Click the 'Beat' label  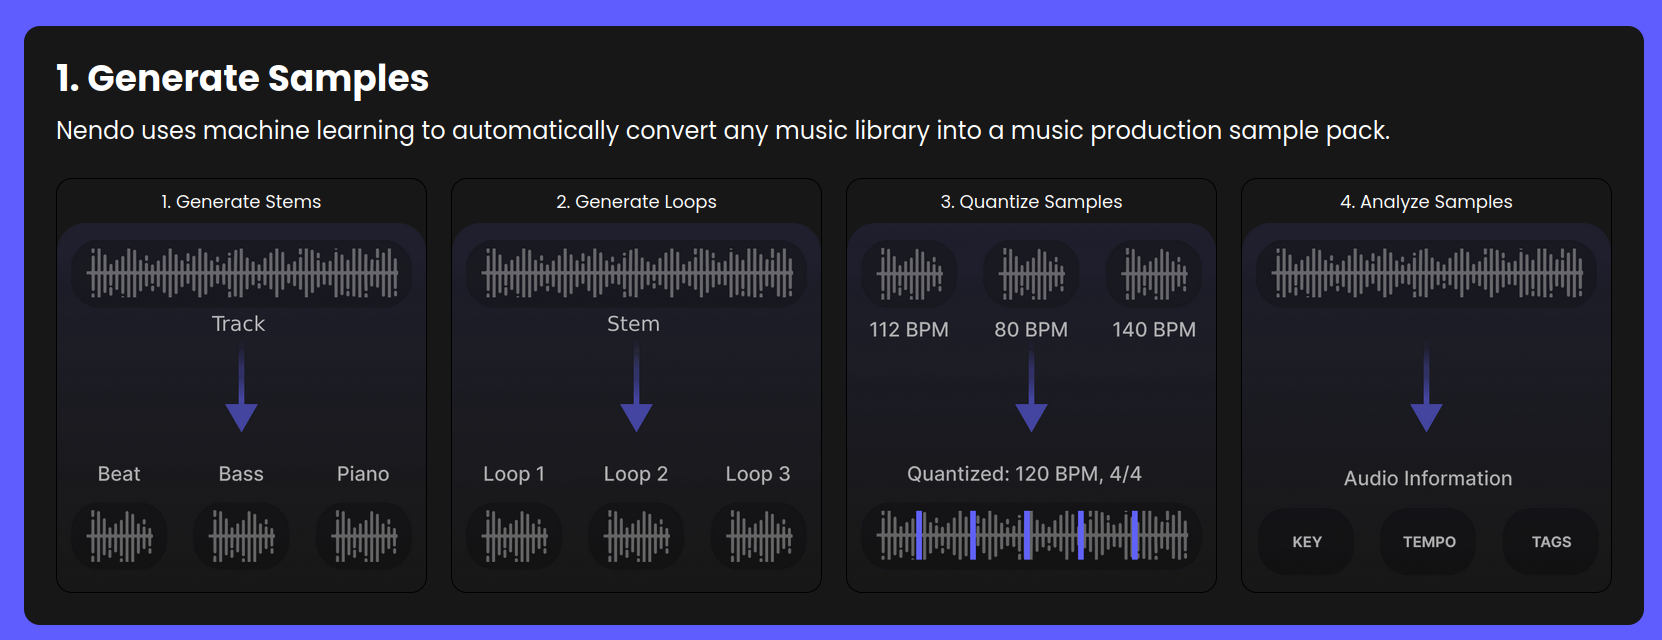(119, 474)
